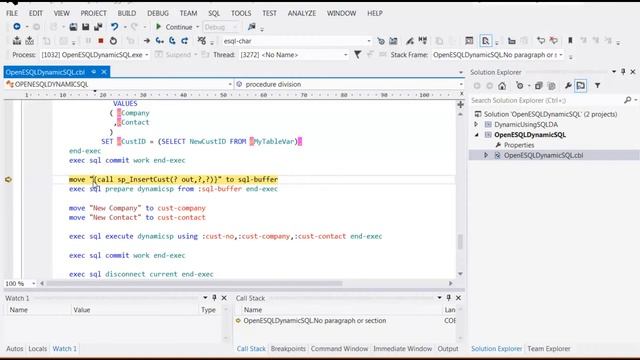Click the comment selection icon
The width and height of the screenshot is (640, 360).
click(541, 41)
